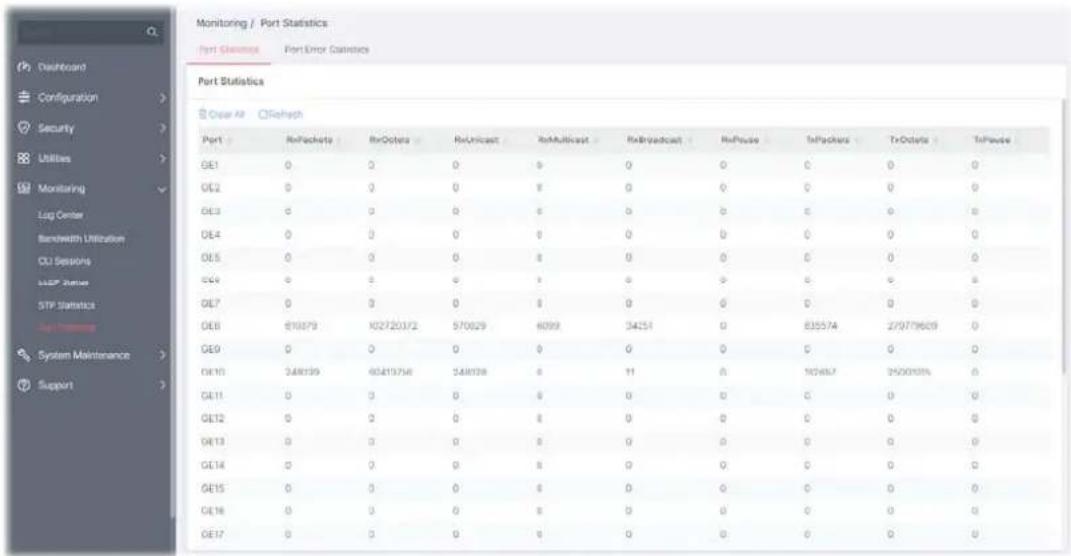Select the GE5 port row label
Image resolution: width=1071 pixels, height=556 pixels.
pyautogui.click(x=210, y=258)
